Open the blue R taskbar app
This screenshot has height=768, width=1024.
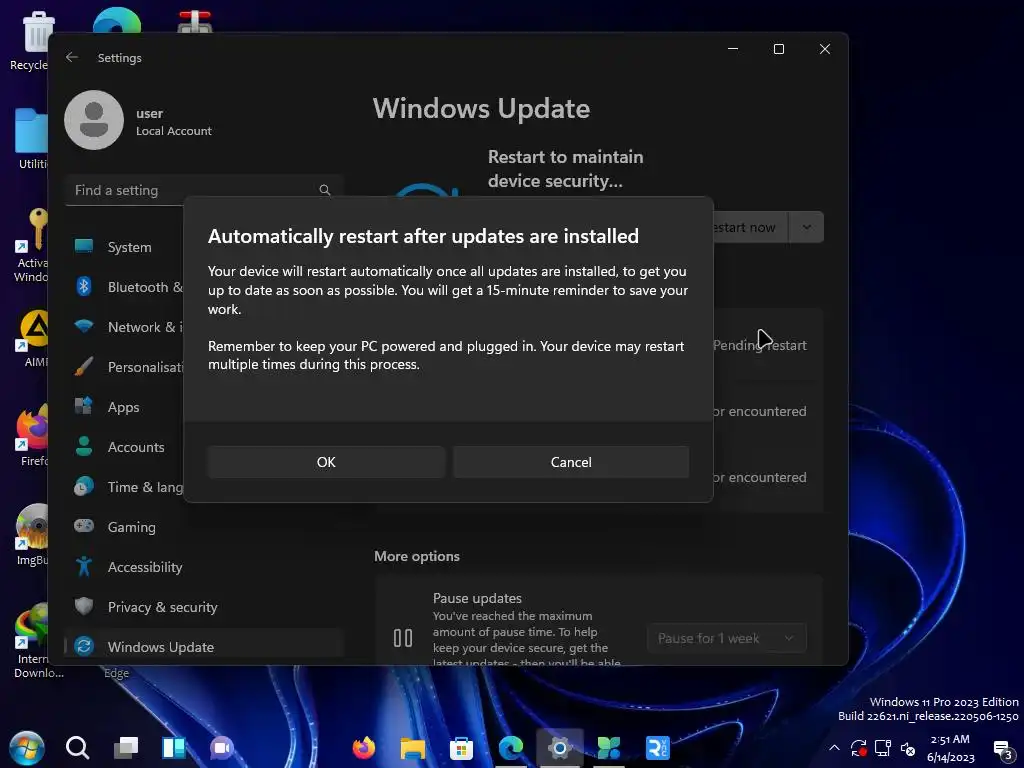[658, 748]
